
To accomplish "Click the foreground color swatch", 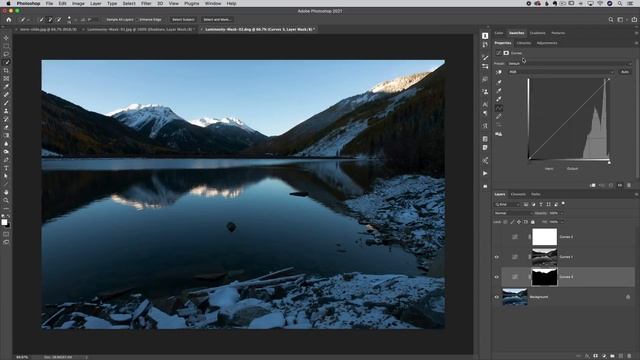I will tap(4, 222).
